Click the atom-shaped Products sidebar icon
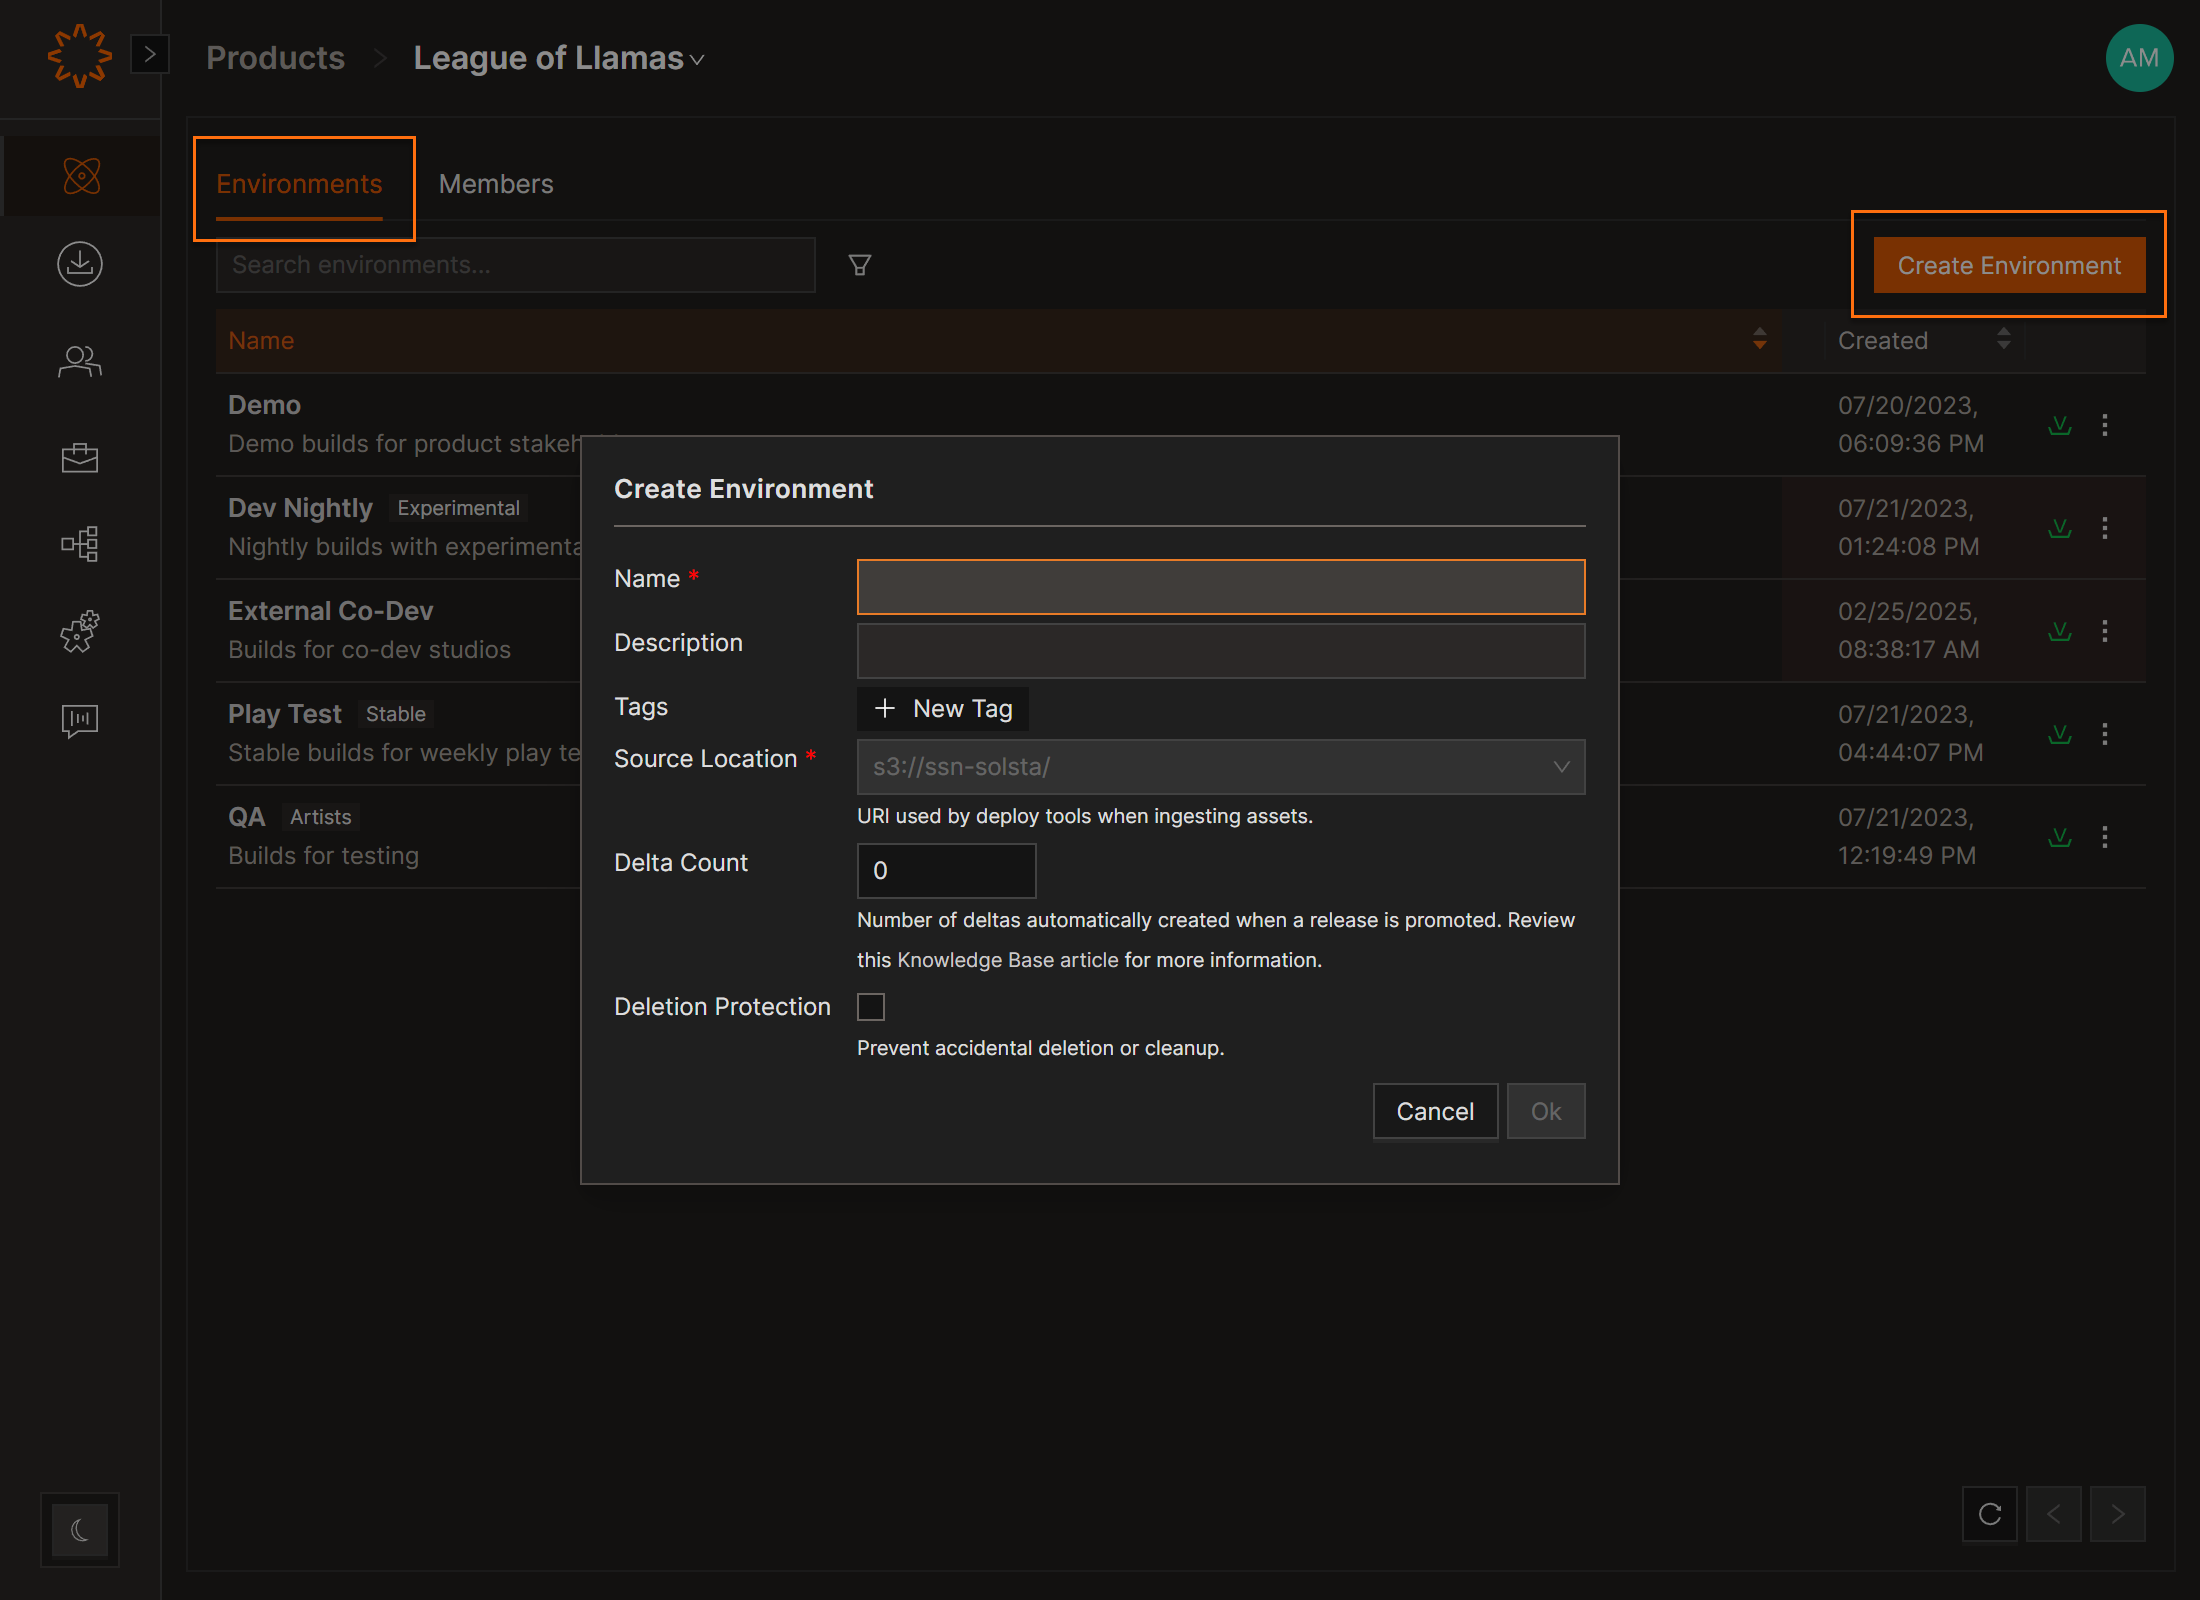 (x=81, y=176)
